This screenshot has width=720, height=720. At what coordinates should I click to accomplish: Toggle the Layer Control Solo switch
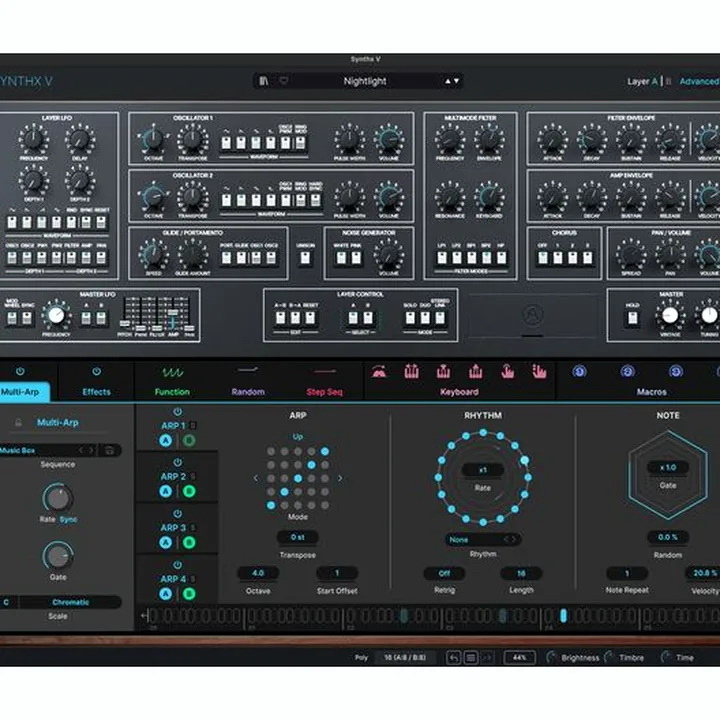point(410,317)
